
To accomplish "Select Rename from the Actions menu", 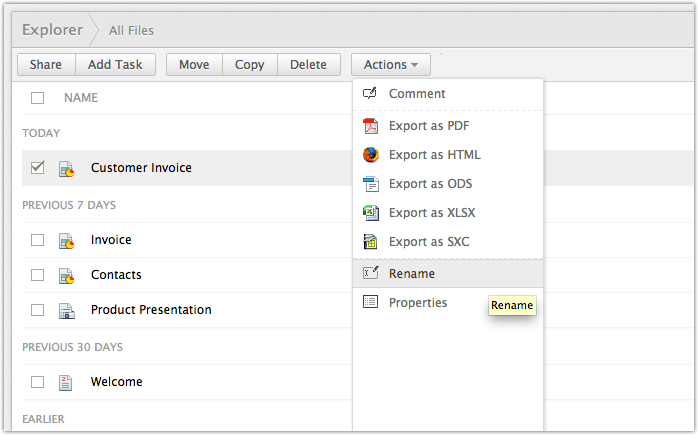I will pos(412,273).
